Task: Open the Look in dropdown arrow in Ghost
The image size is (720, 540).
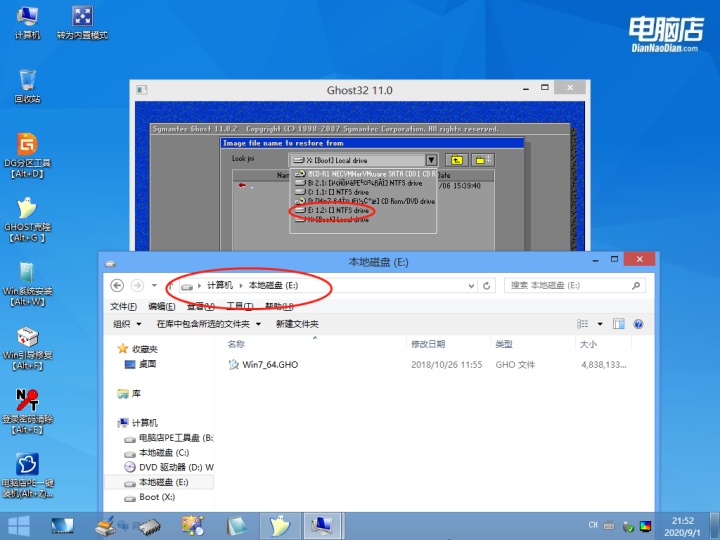Action: click(431, 160)
